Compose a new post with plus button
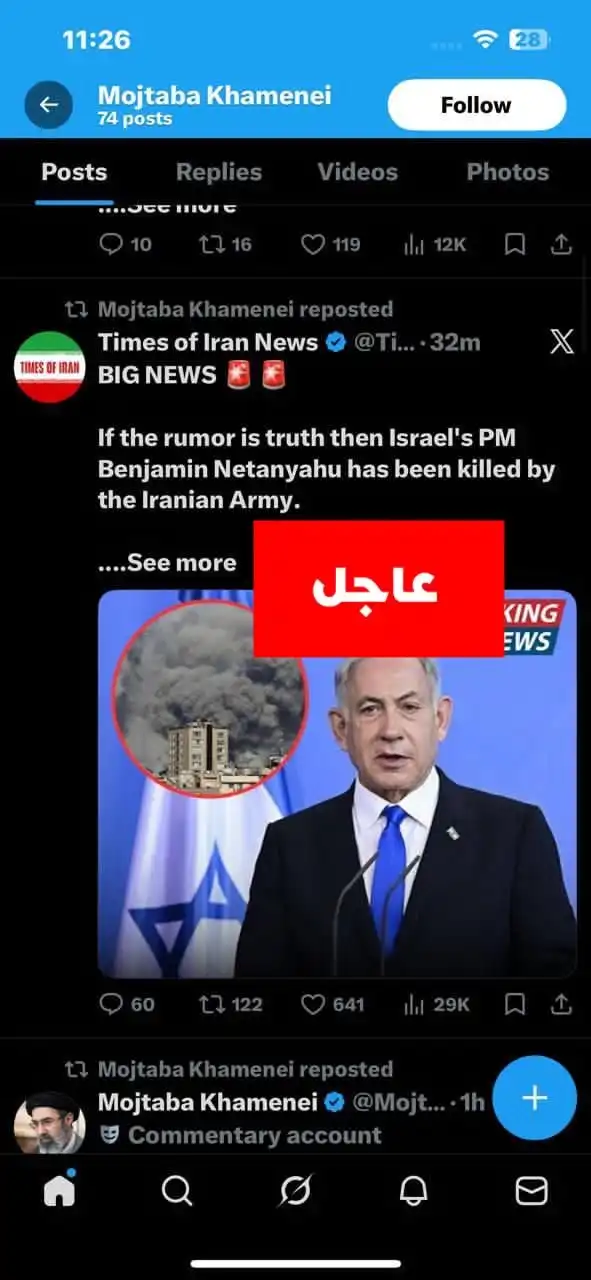Screen dimensions: 591x1280 (535, 1098)
